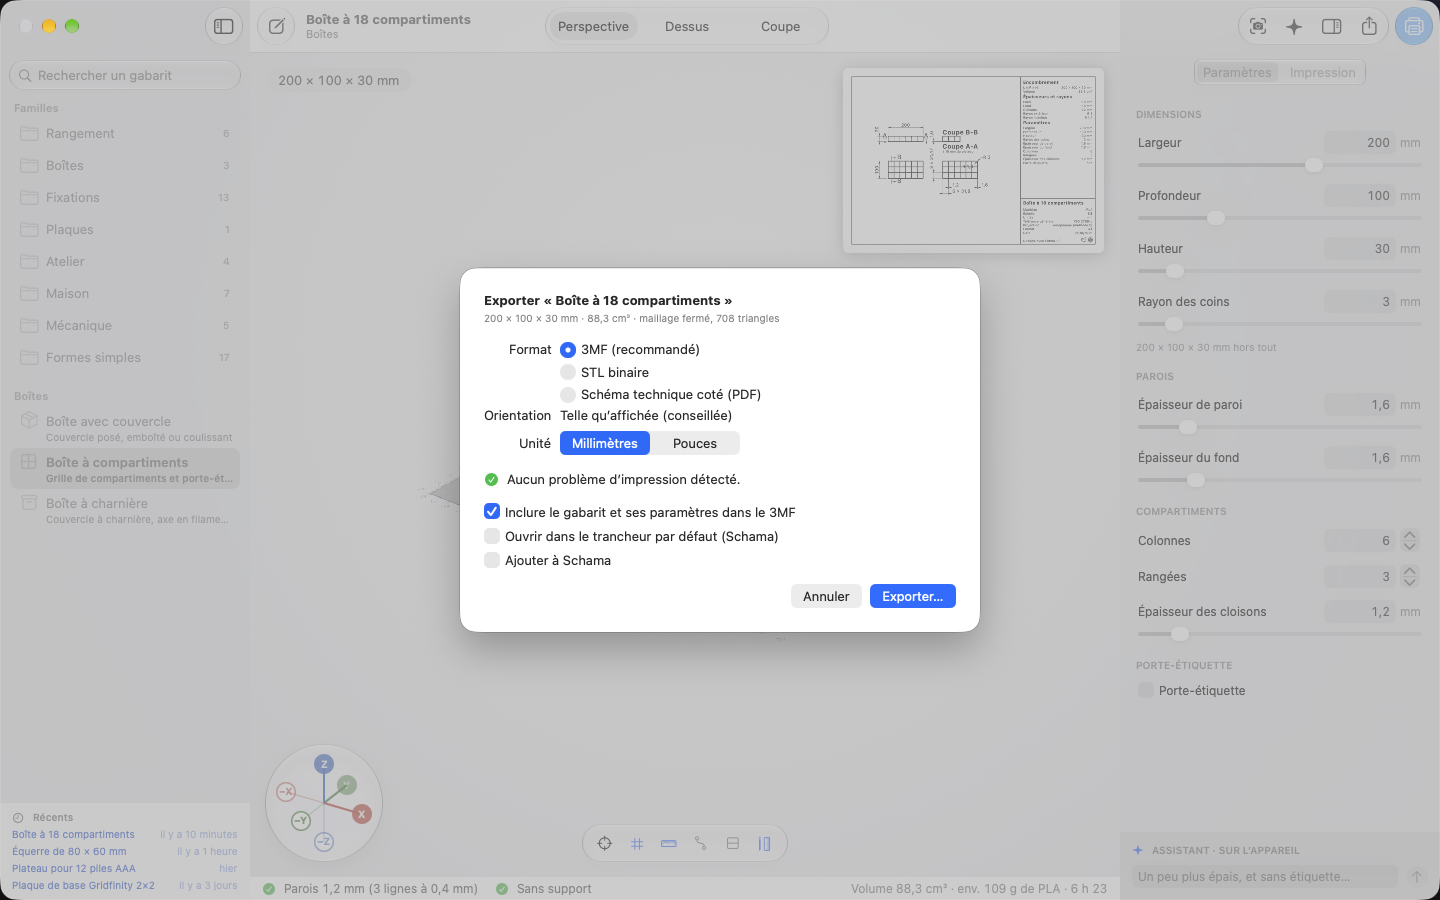
Task: Click the edit template pencil icon
Action: pos(276,27)
